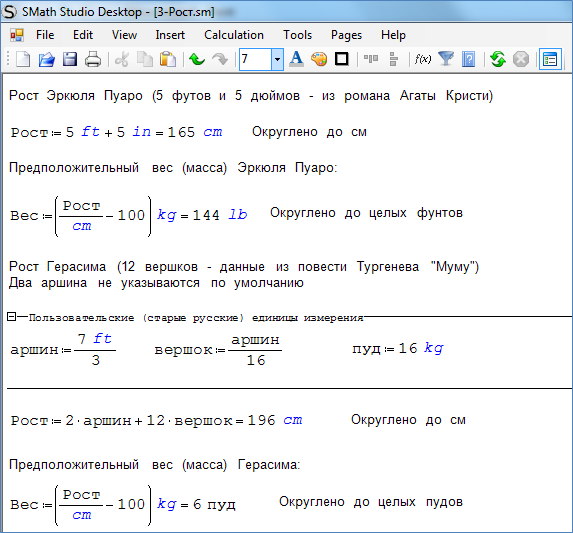Click the SMath Studio title bar logo
The image size is (573, 533).
(x=9, y=11)
